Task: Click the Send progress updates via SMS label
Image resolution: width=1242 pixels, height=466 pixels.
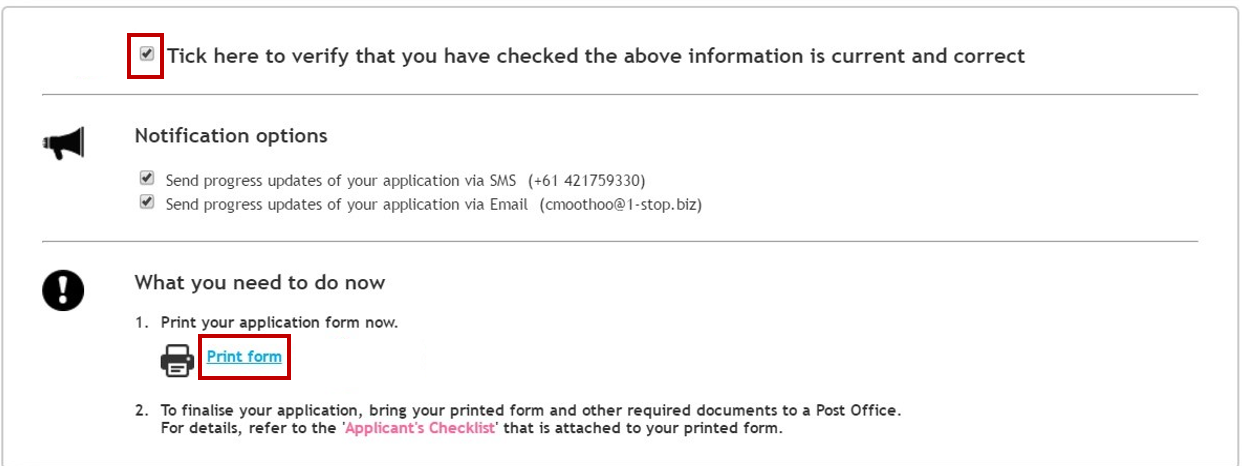Action: click(x=341, y=181)
